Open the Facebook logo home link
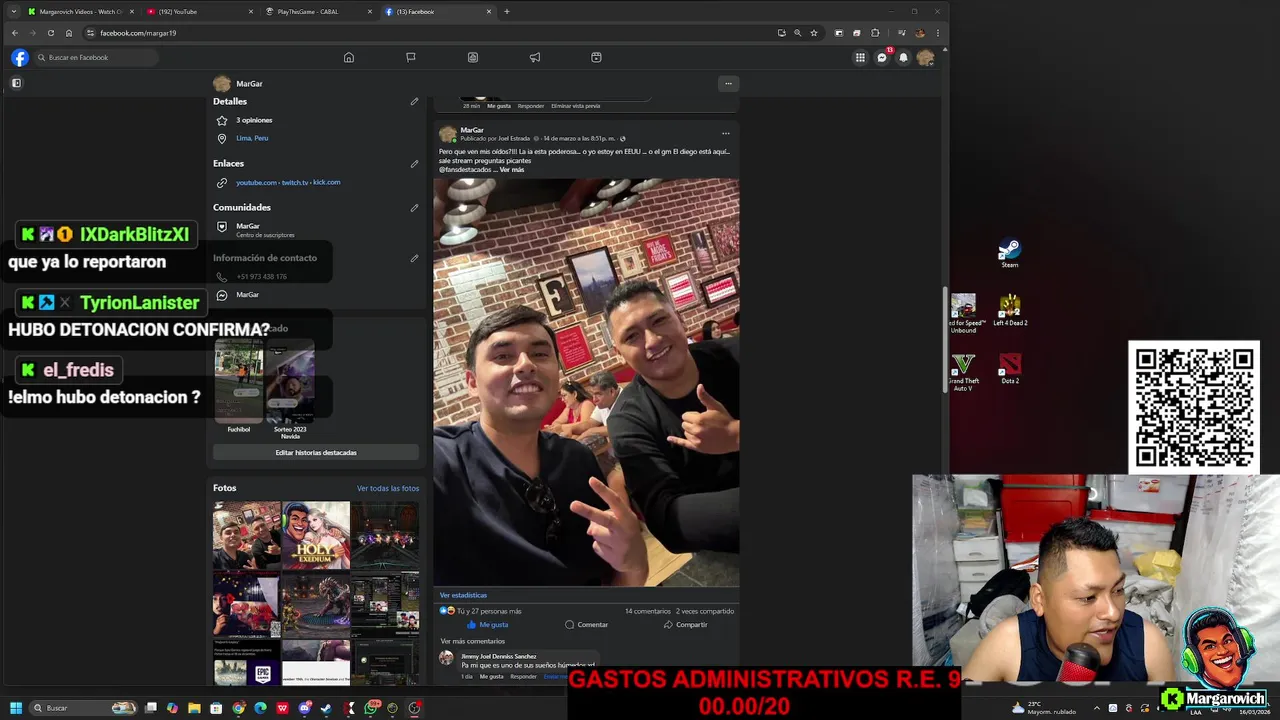This screenshot has width=1280, height=720. [x=19, y=57]
